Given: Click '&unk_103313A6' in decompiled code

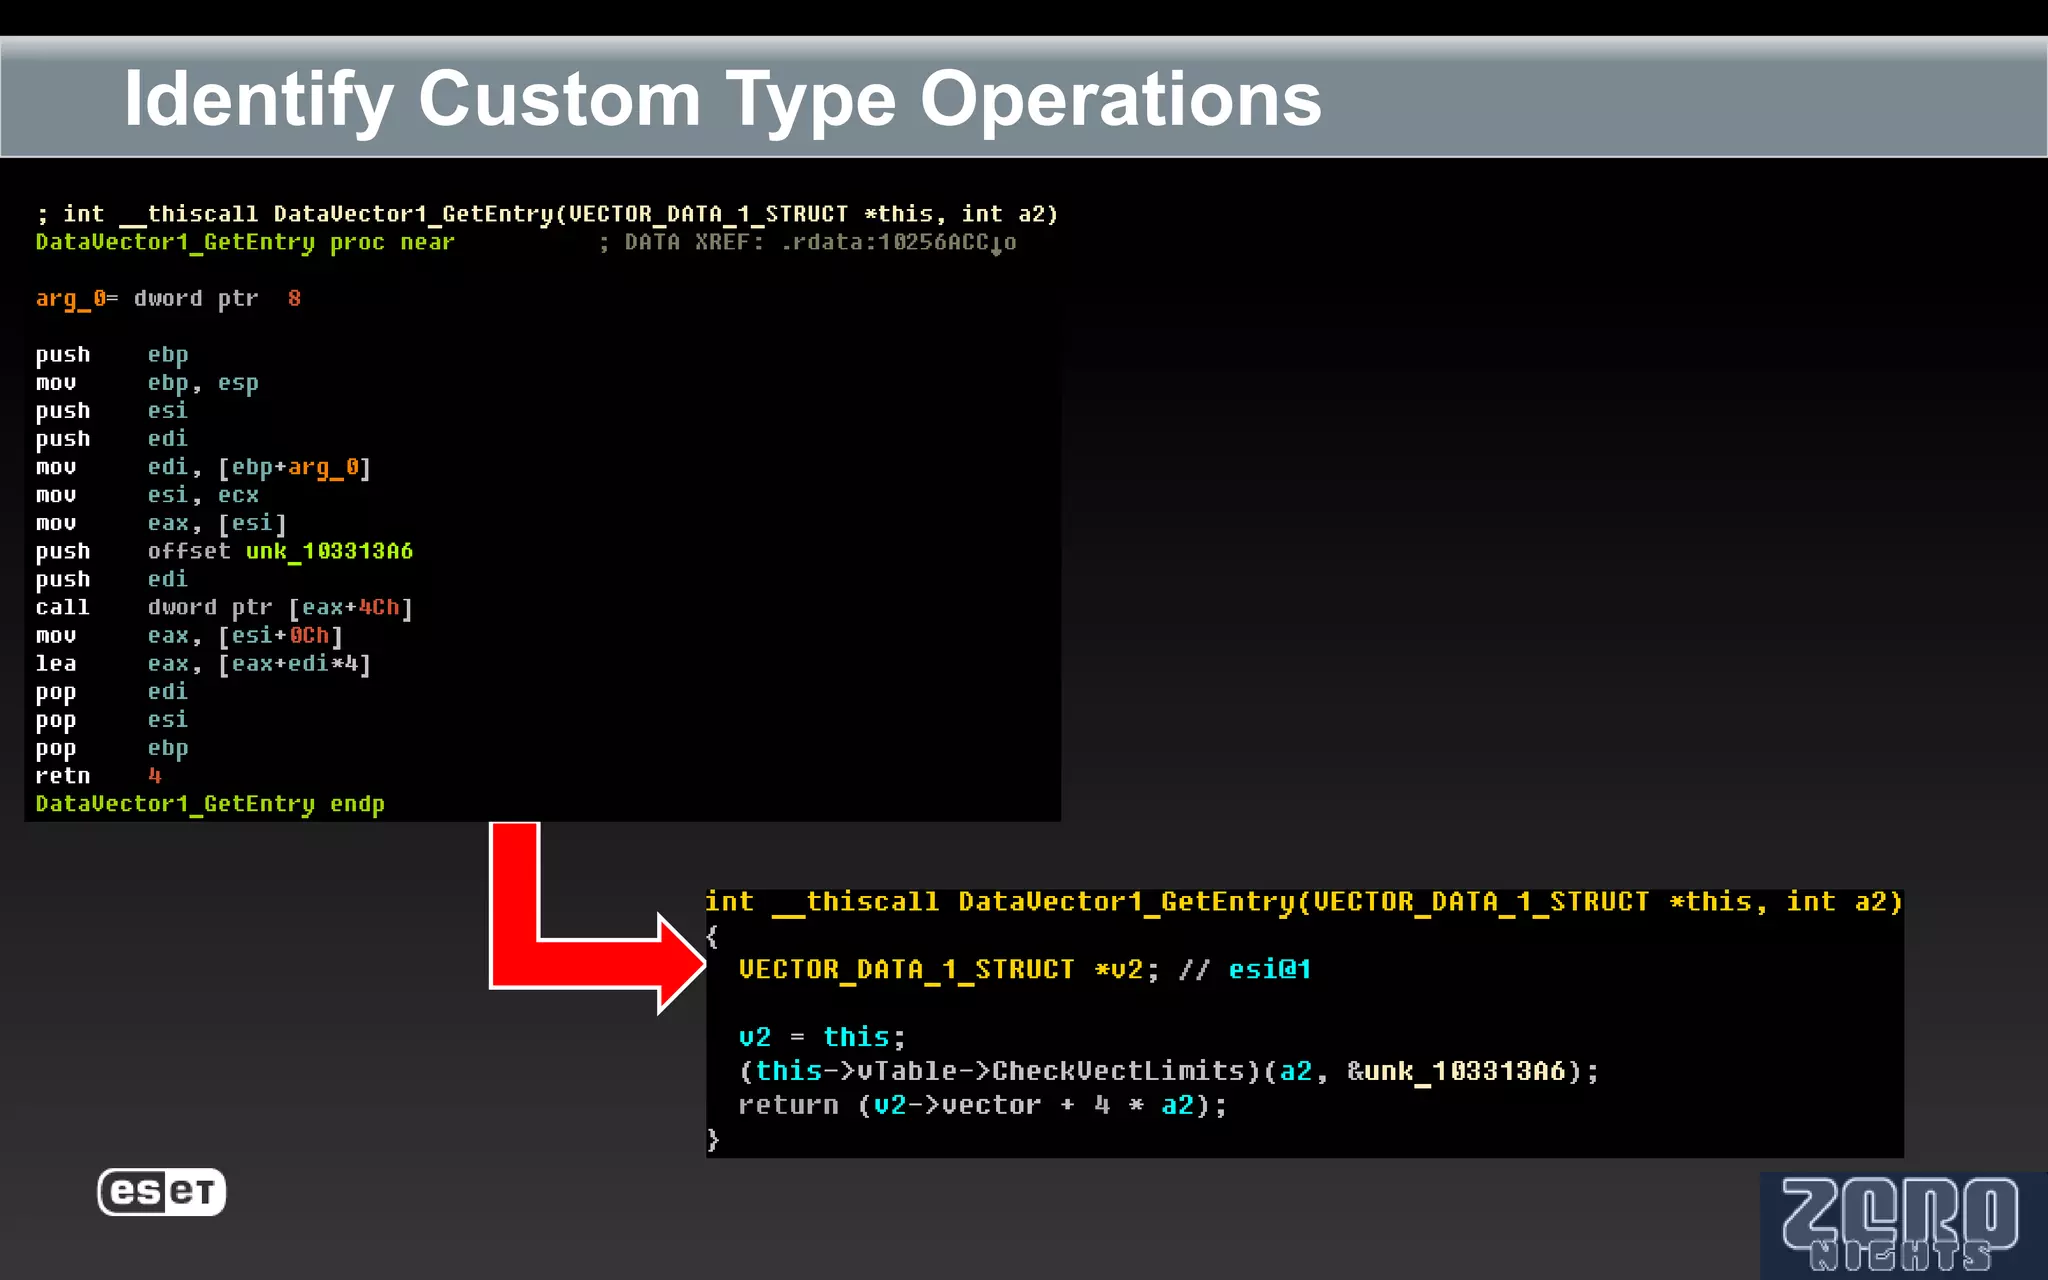Looking at the screenshot, I should [x=1456, y=1071].
